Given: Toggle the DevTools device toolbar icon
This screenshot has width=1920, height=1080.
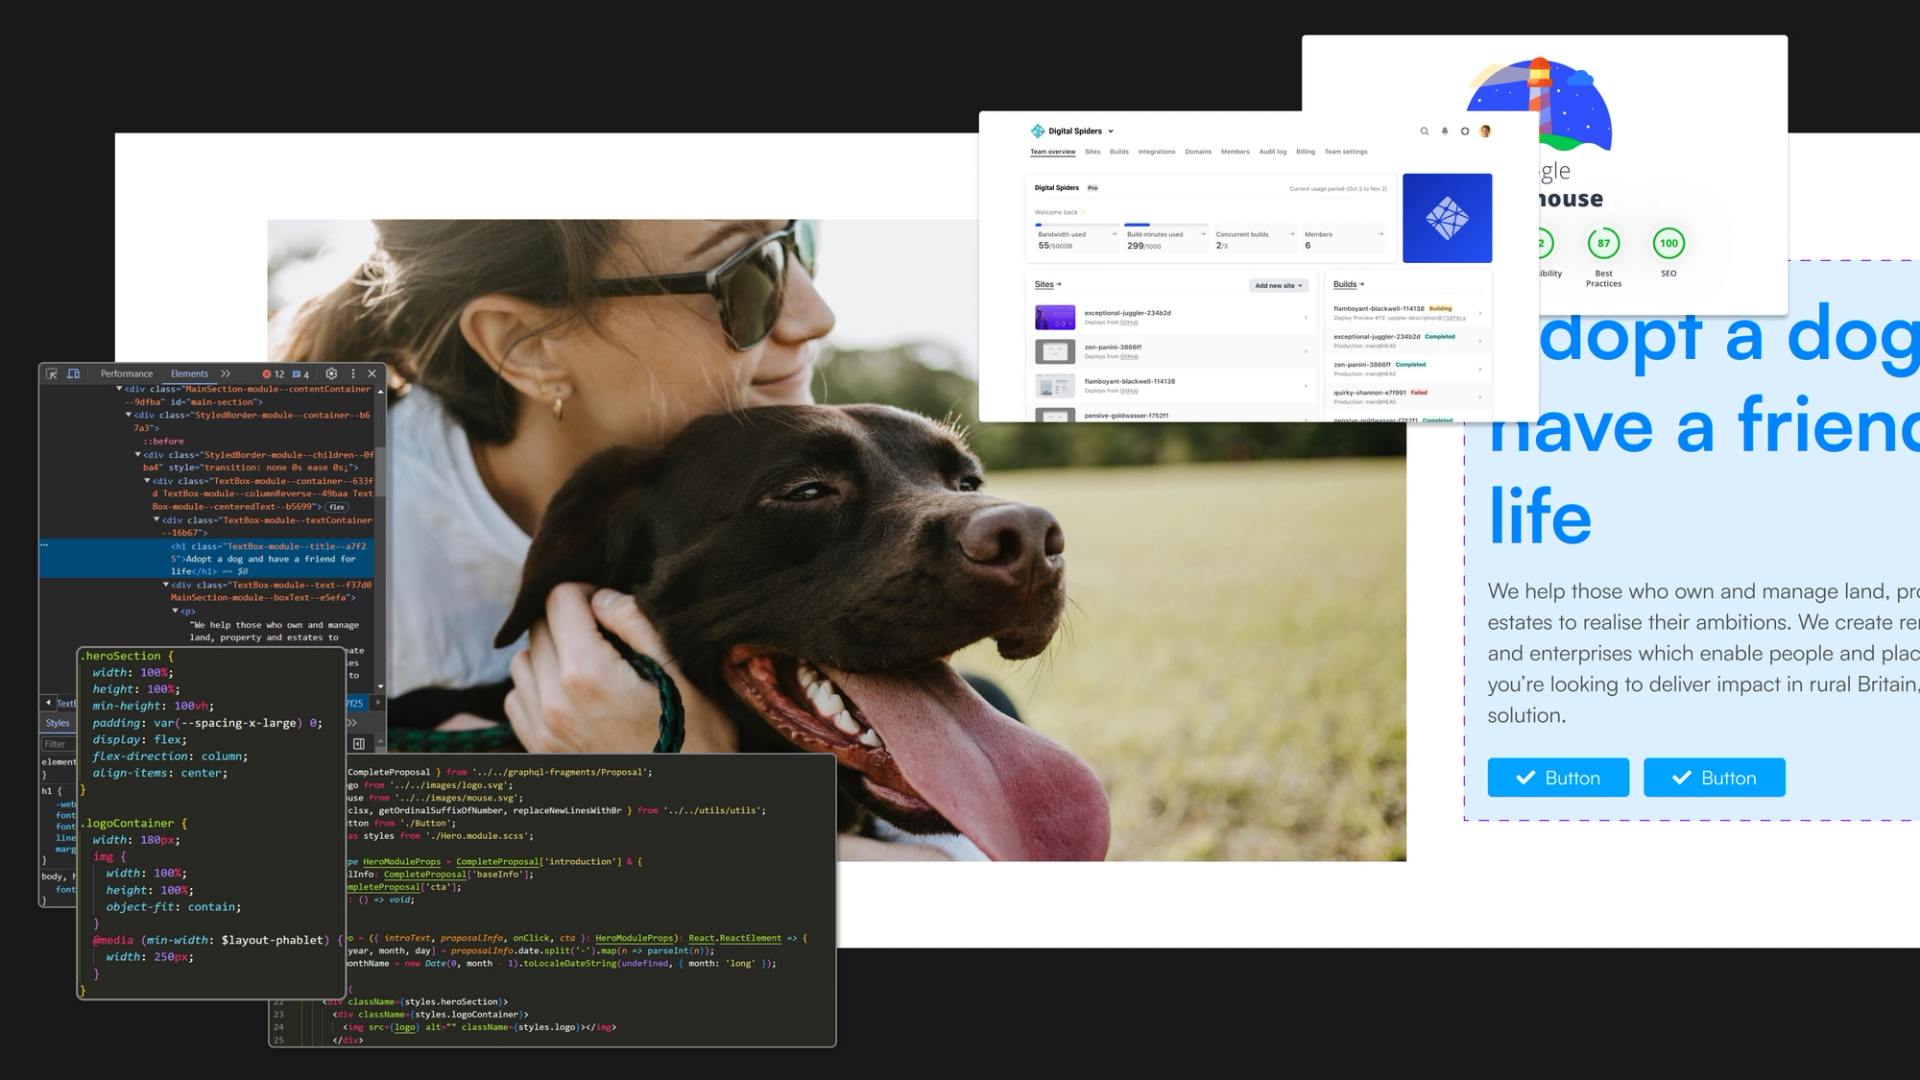Looking at the screenshot, I should coord(73,374).
